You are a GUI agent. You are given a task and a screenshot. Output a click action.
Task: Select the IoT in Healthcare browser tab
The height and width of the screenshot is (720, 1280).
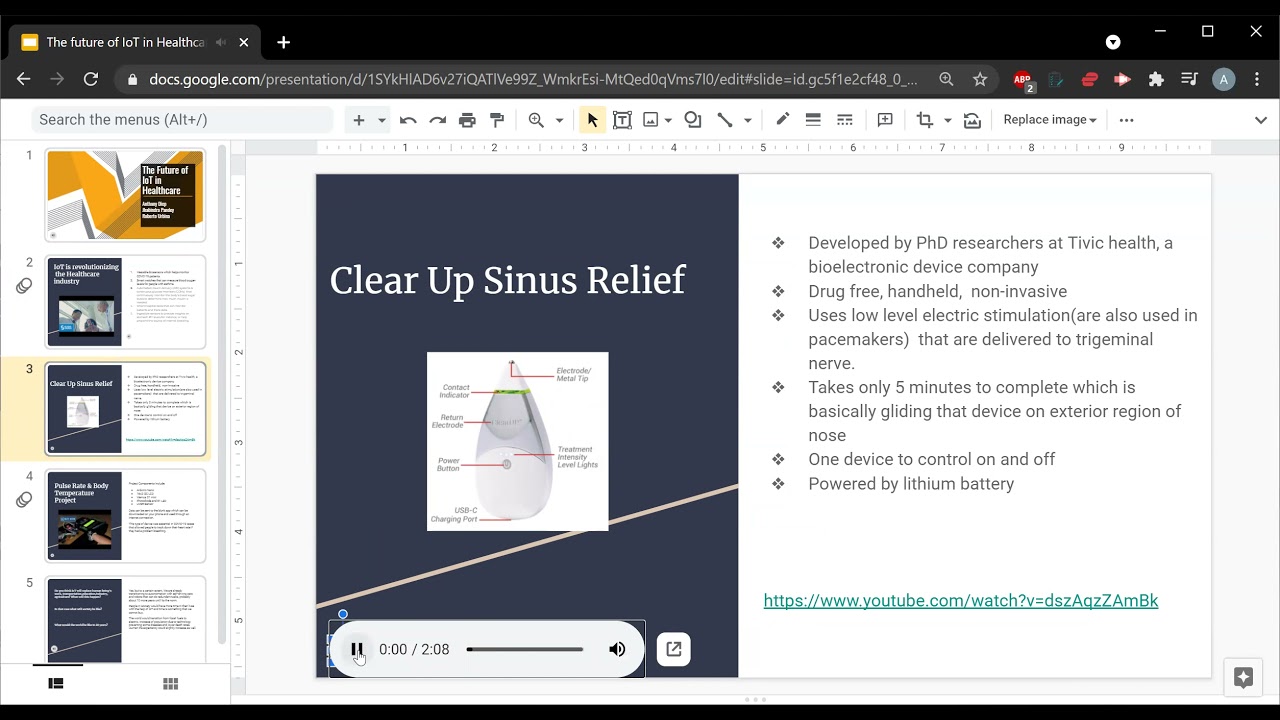click(x=135, y=42)
